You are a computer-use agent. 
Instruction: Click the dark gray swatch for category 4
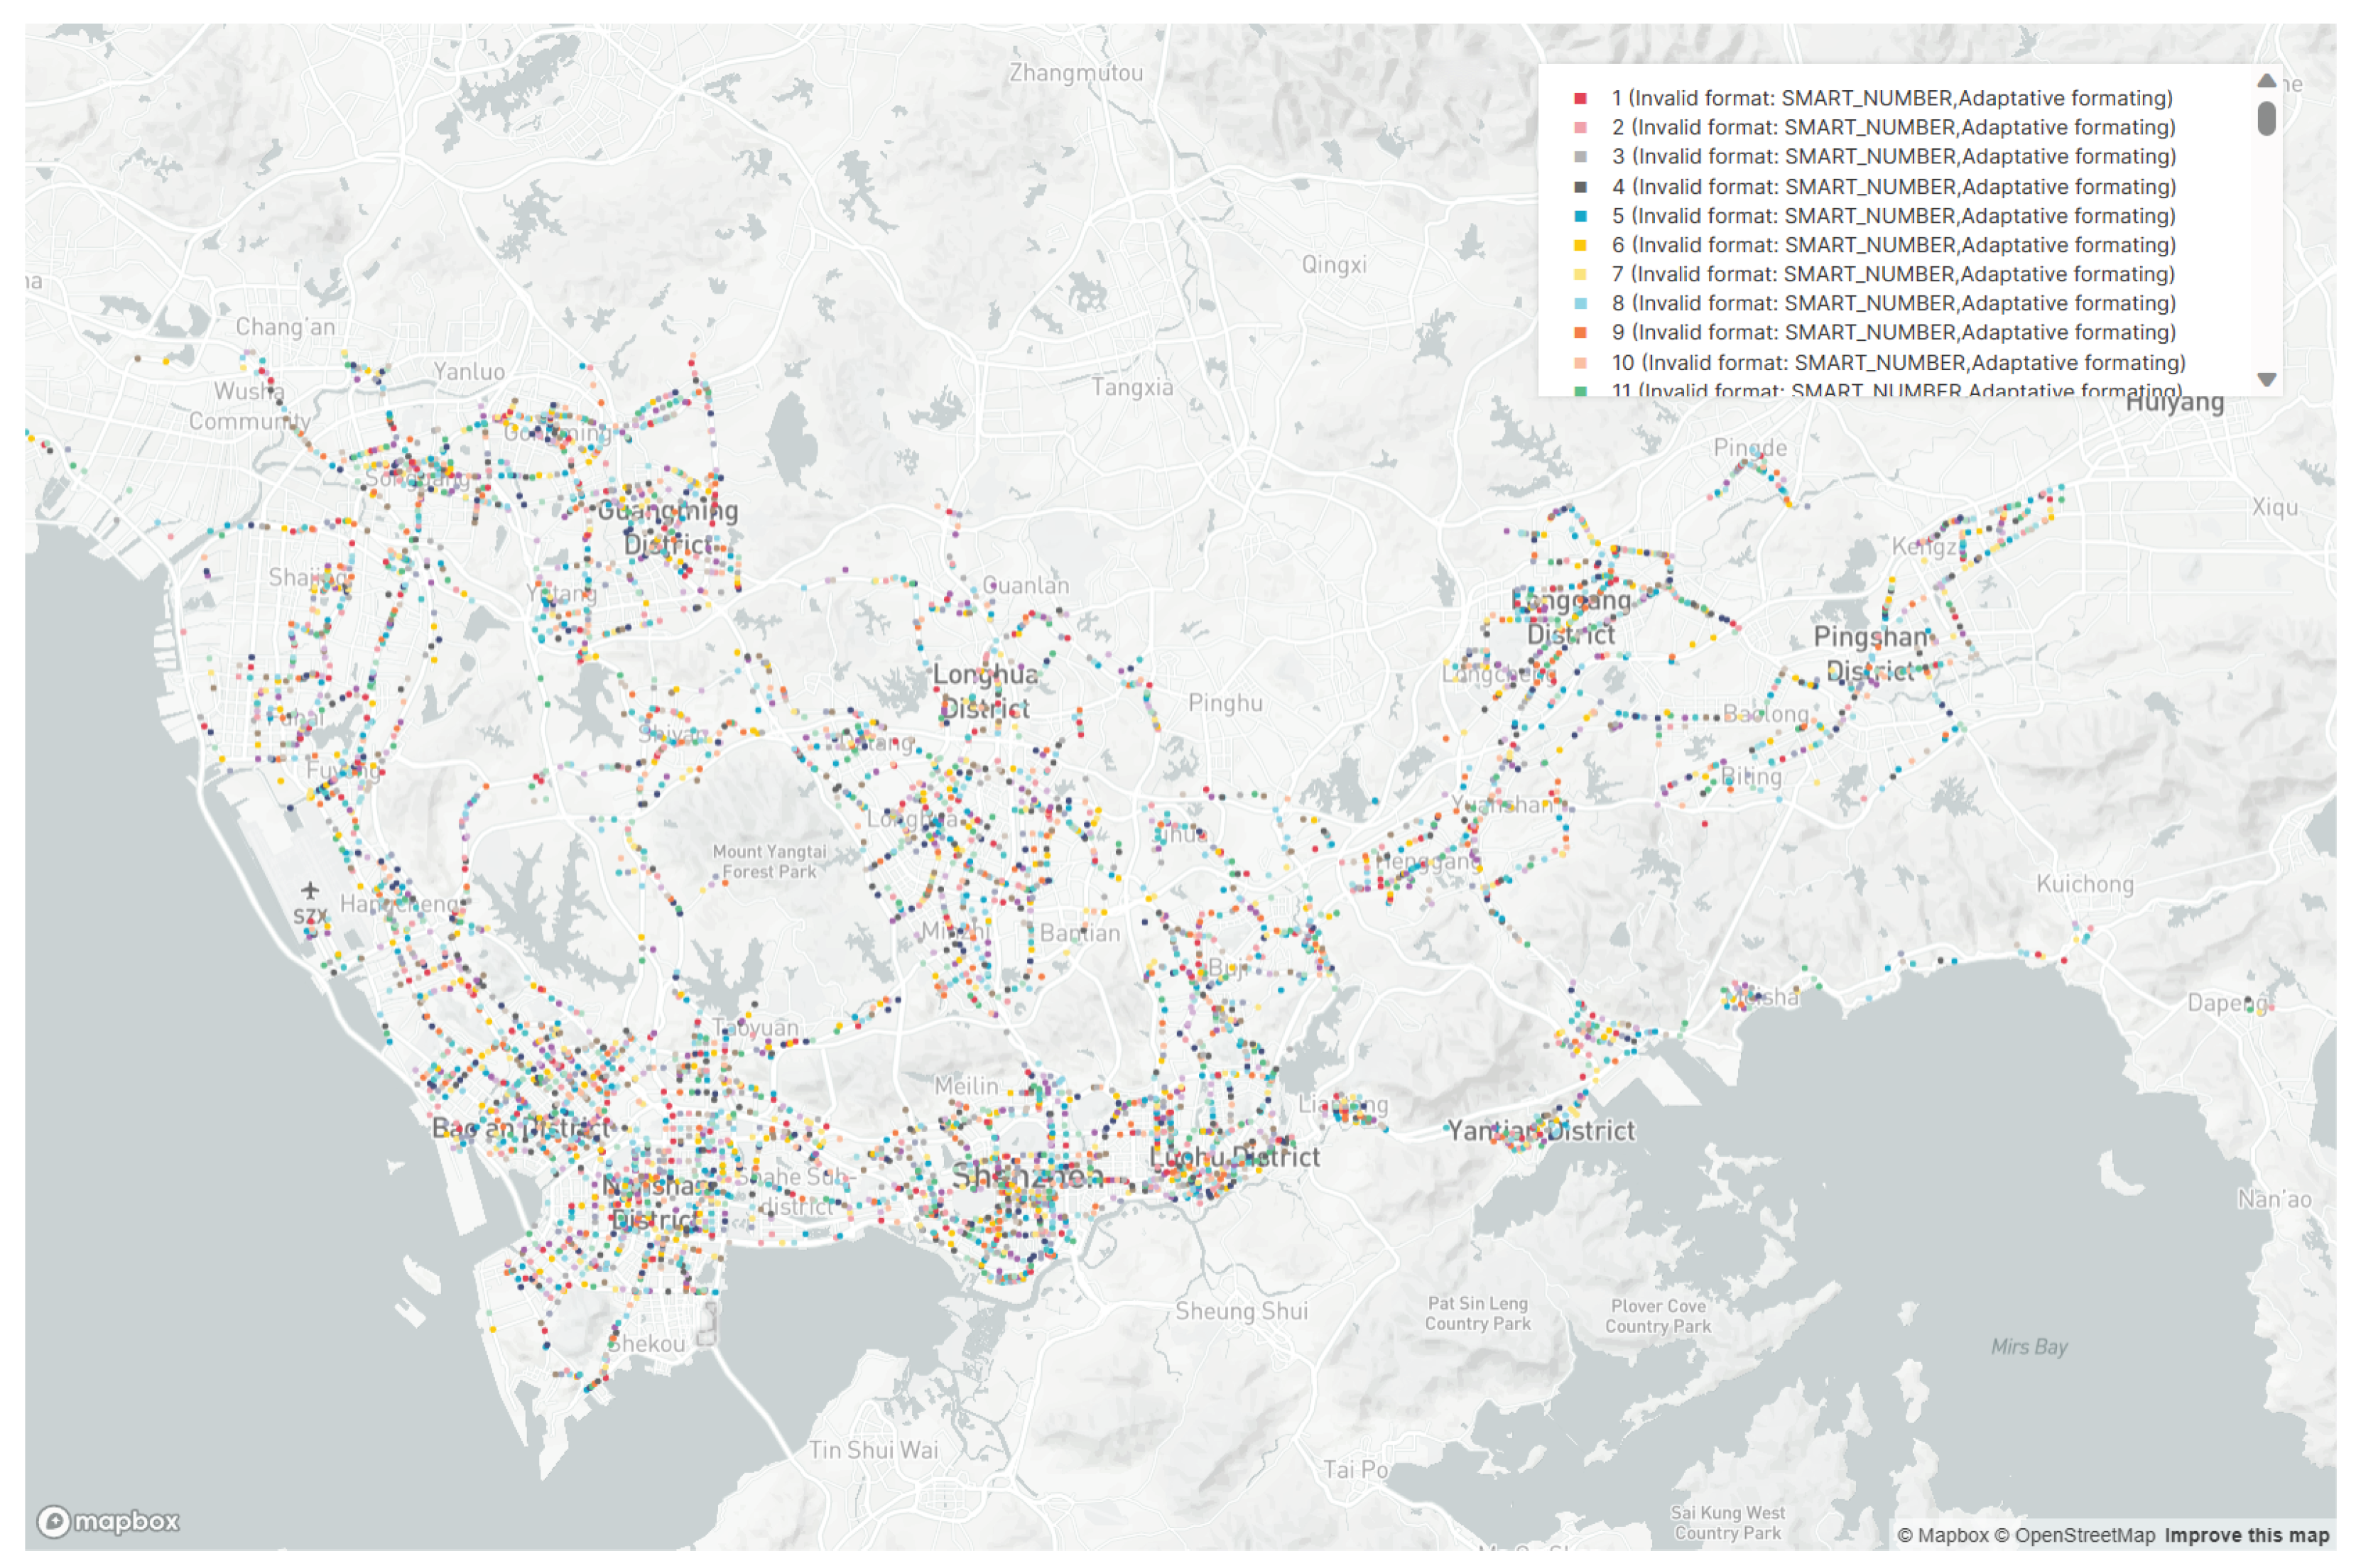coord(1580,187)
